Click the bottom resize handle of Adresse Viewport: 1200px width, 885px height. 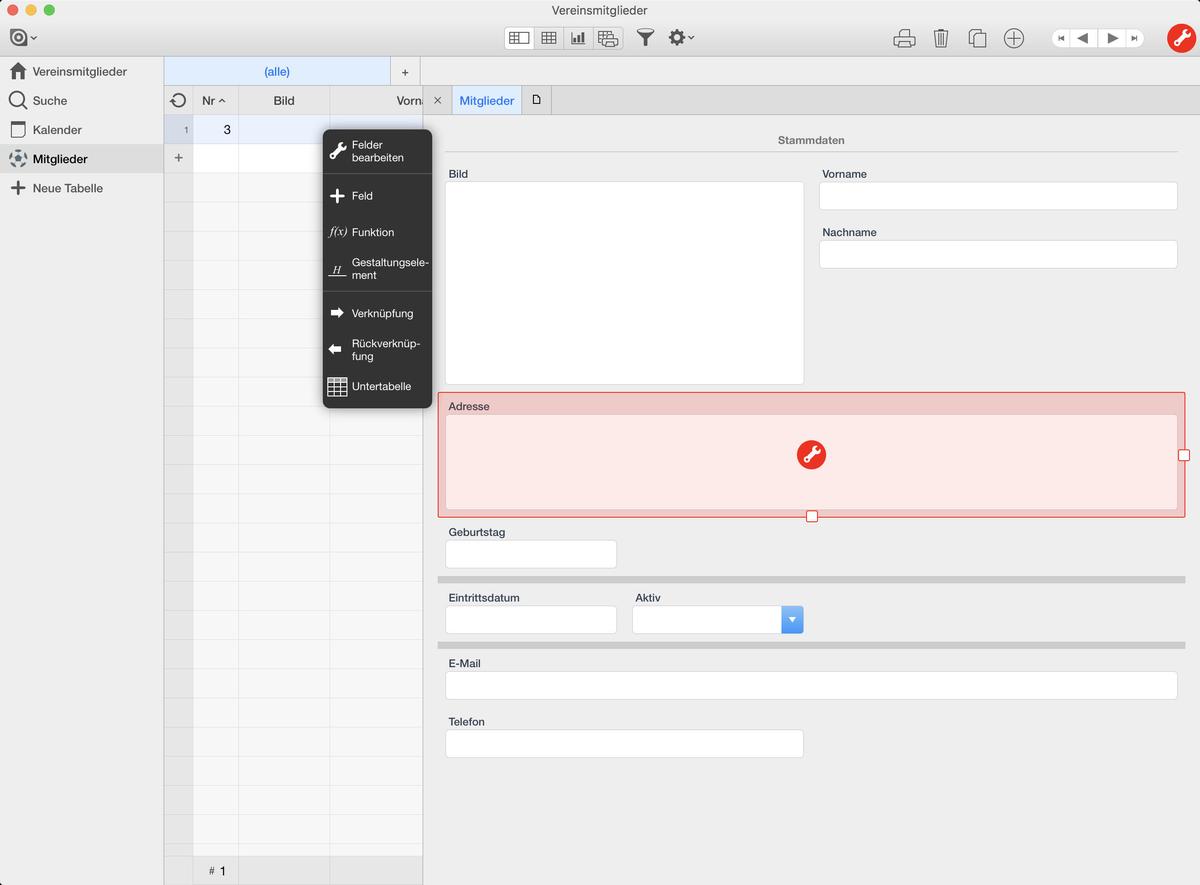812,516
